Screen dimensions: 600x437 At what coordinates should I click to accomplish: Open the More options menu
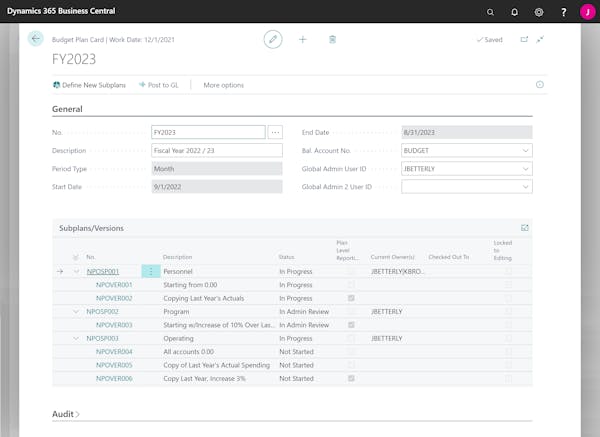(x=223, y=85)
